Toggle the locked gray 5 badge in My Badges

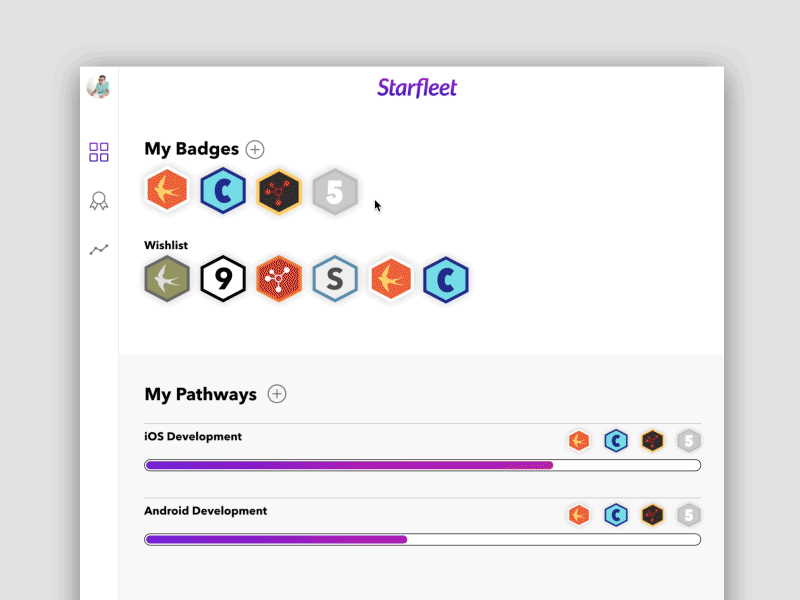[335, 191]
